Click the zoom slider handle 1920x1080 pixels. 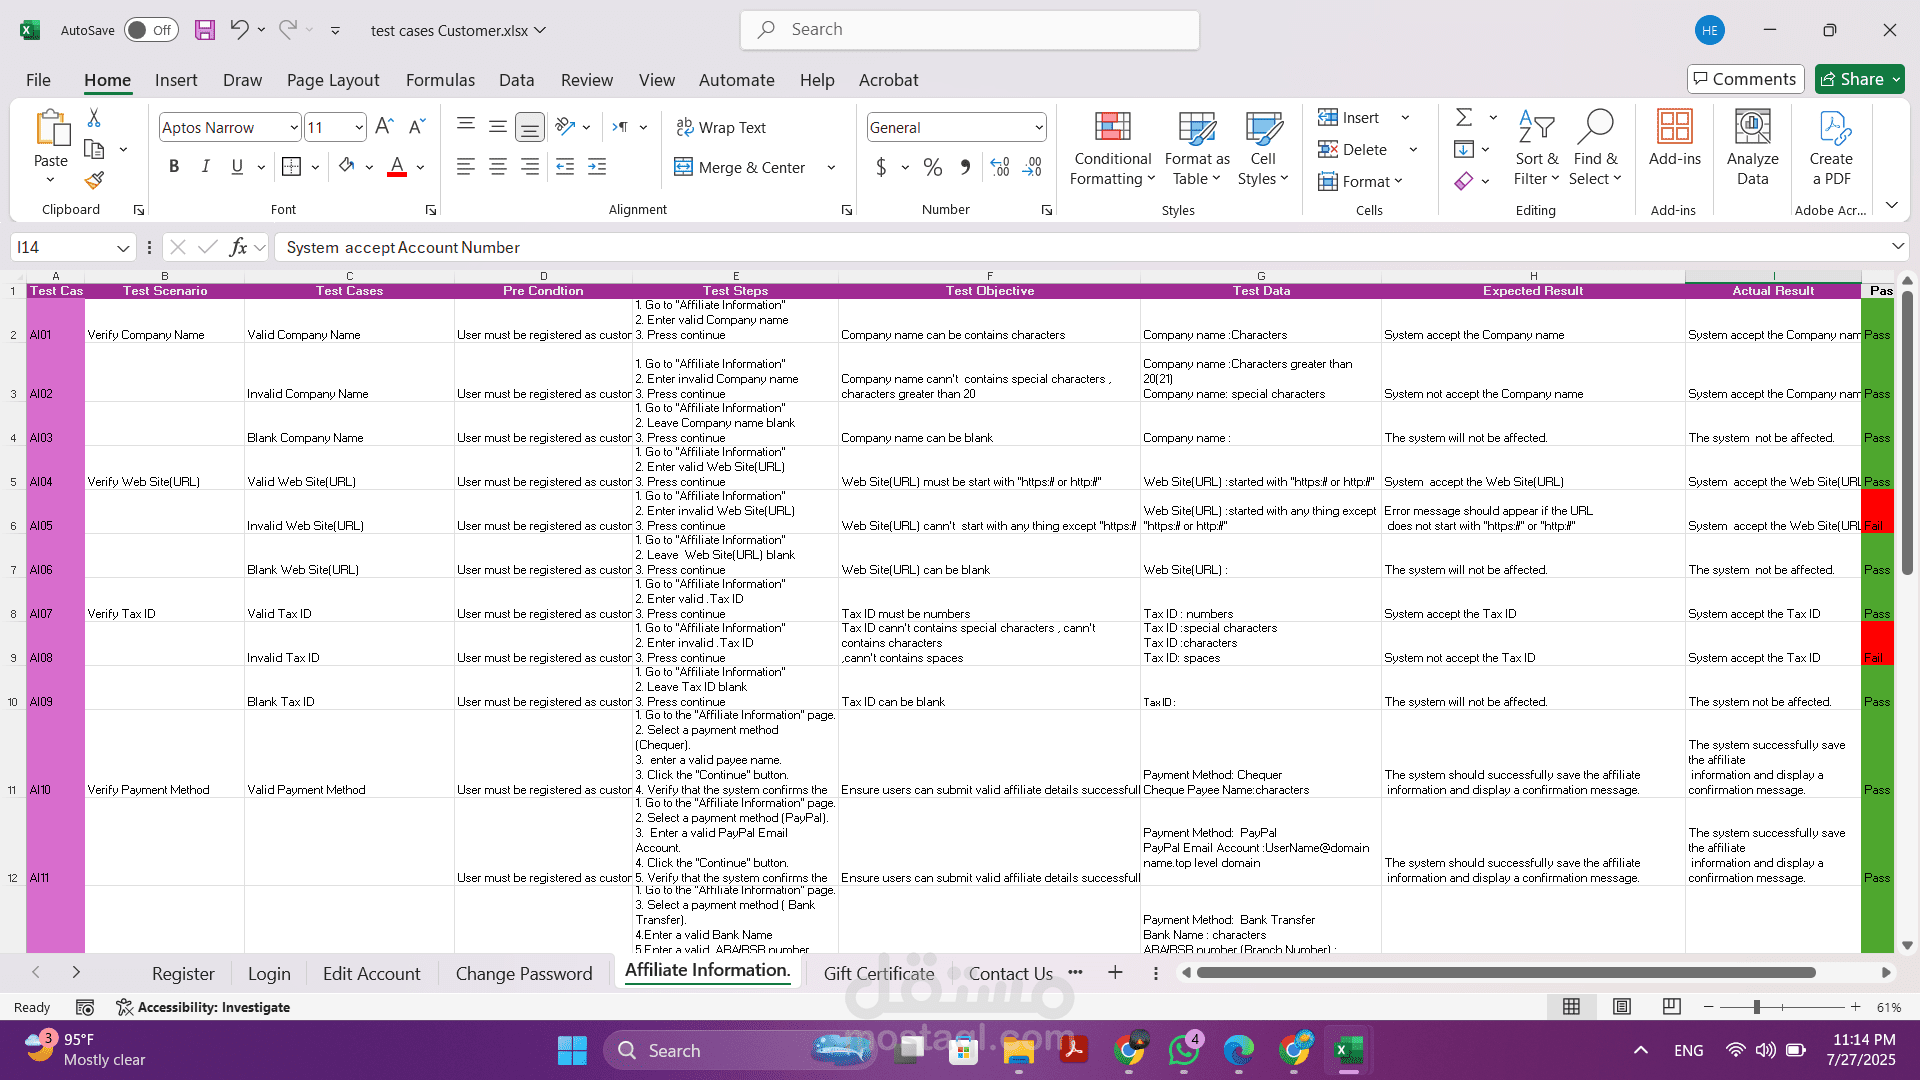1757,1007
